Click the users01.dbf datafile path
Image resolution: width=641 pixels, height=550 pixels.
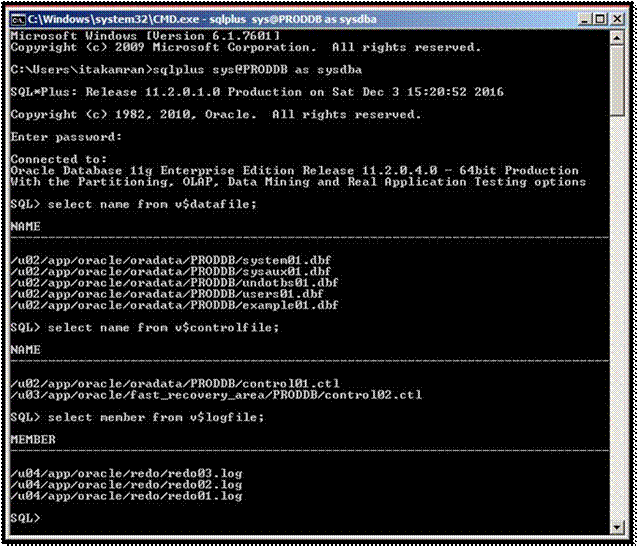(167, 294)
